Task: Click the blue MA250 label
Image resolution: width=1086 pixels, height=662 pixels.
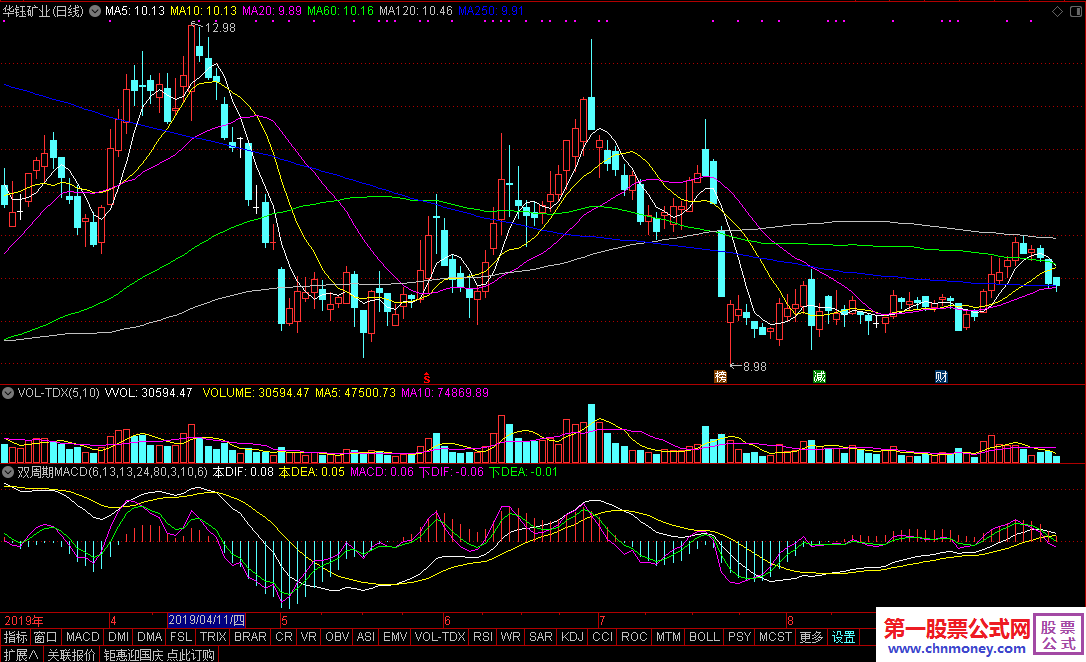Action: coord(490,11)
